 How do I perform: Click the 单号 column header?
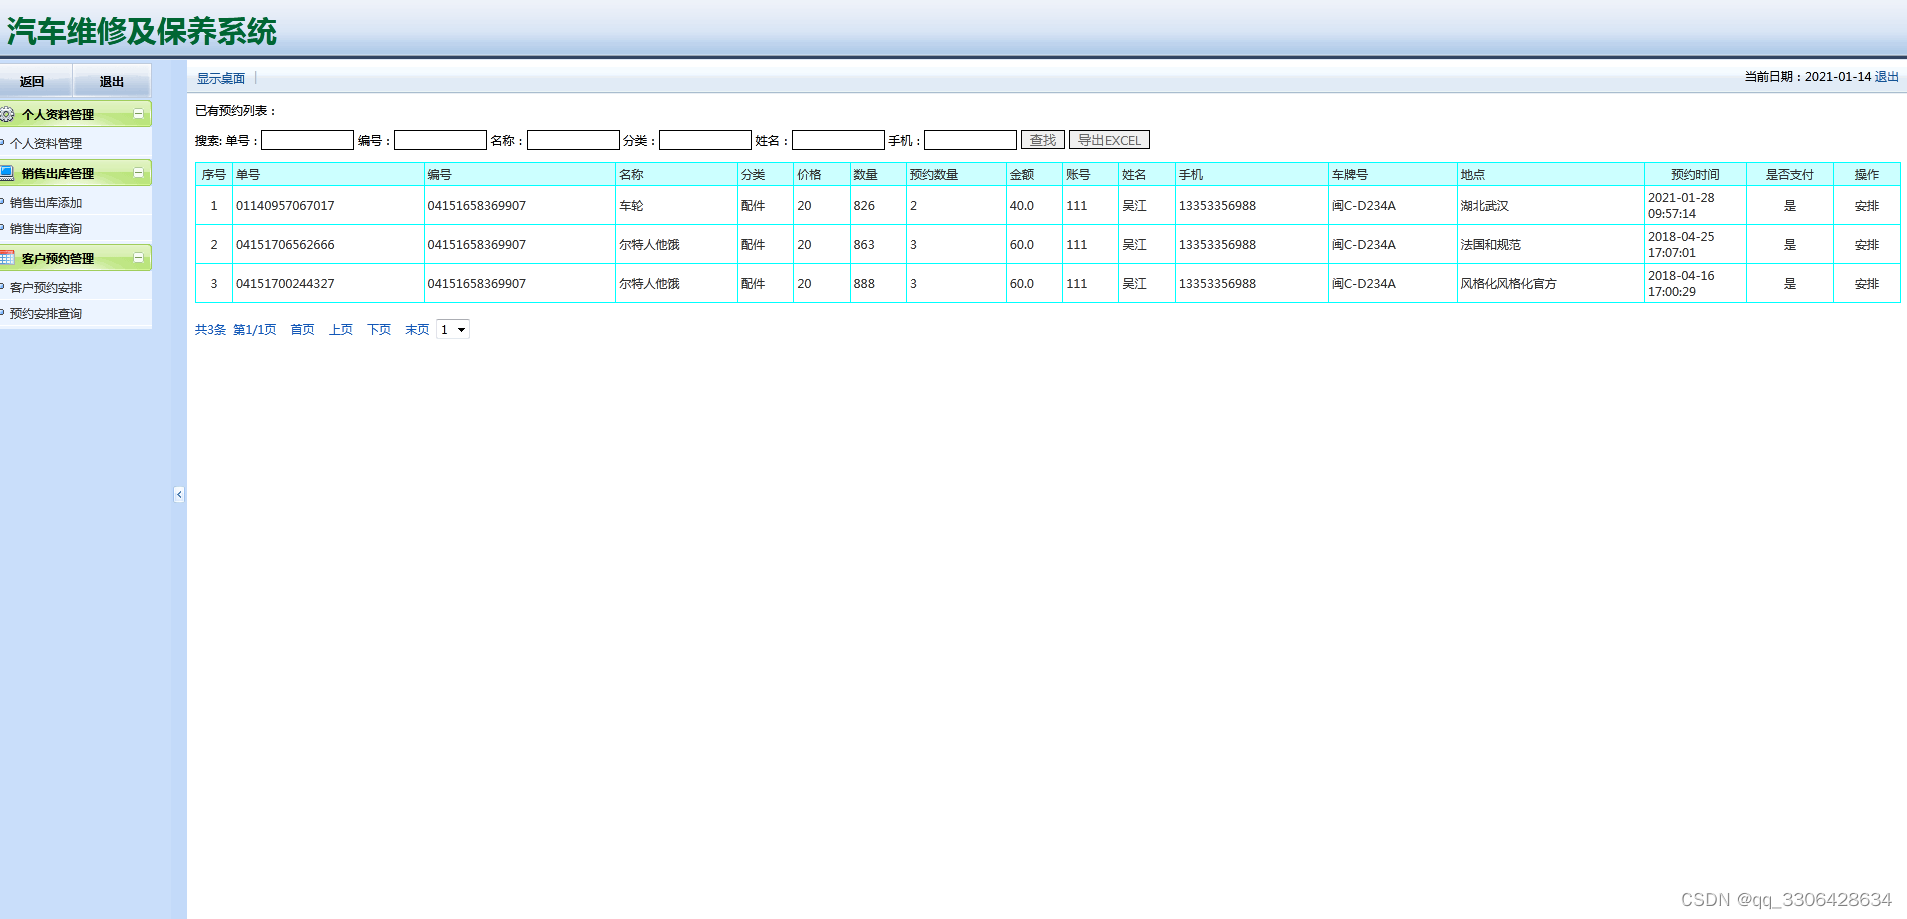pyautogui.click(x=328, y=174)
